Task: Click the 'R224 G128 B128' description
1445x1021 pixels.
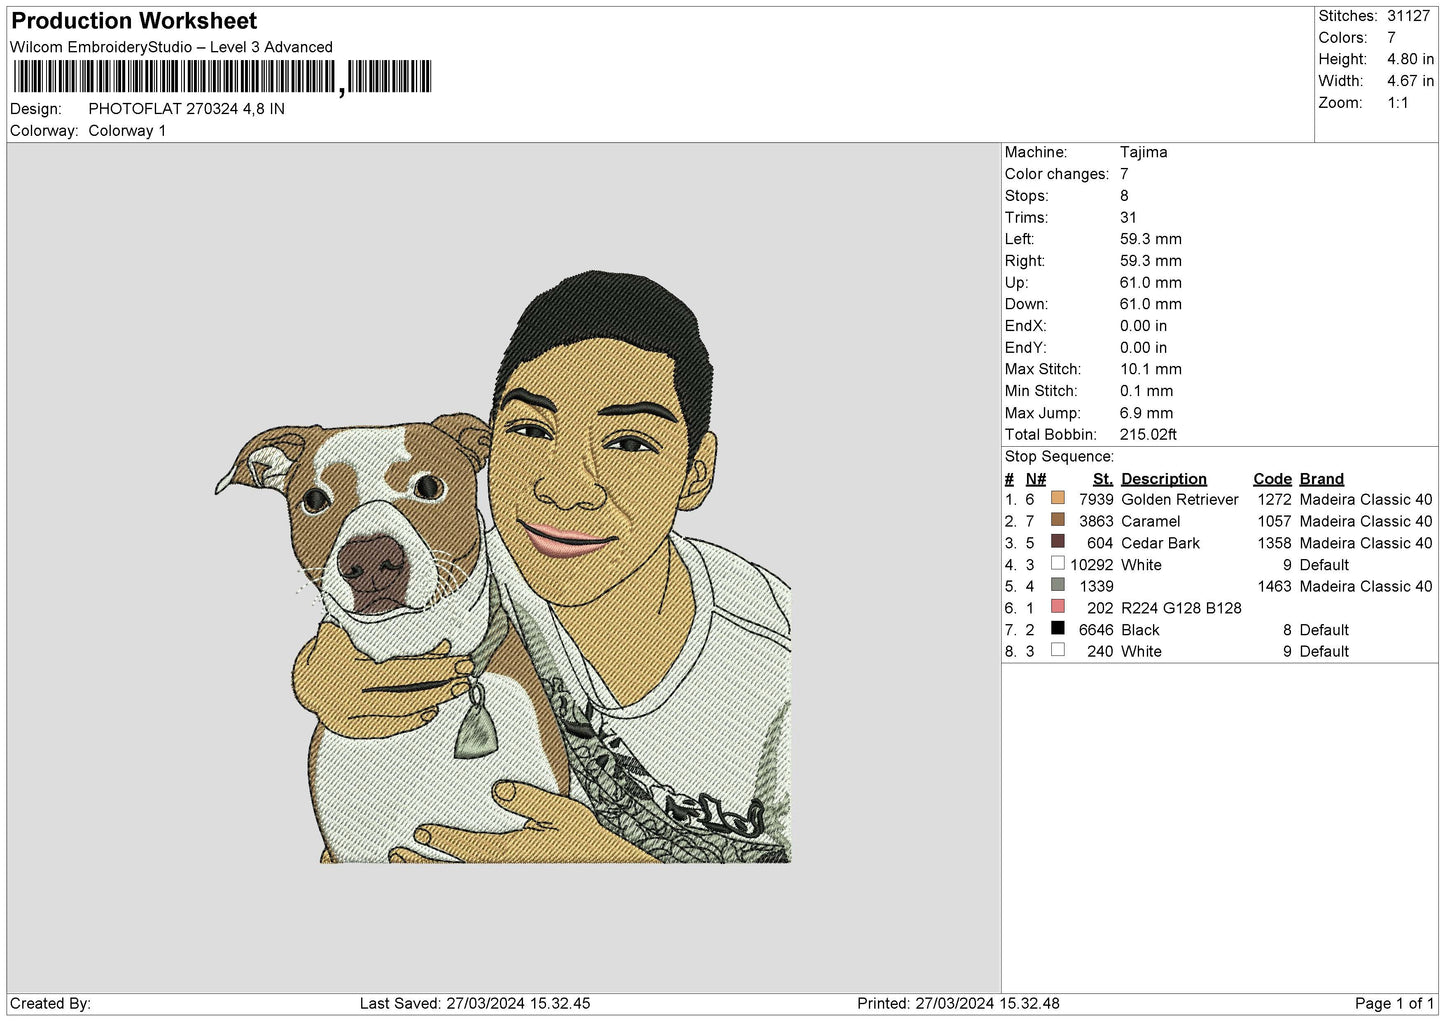Action: [1181, 608]
